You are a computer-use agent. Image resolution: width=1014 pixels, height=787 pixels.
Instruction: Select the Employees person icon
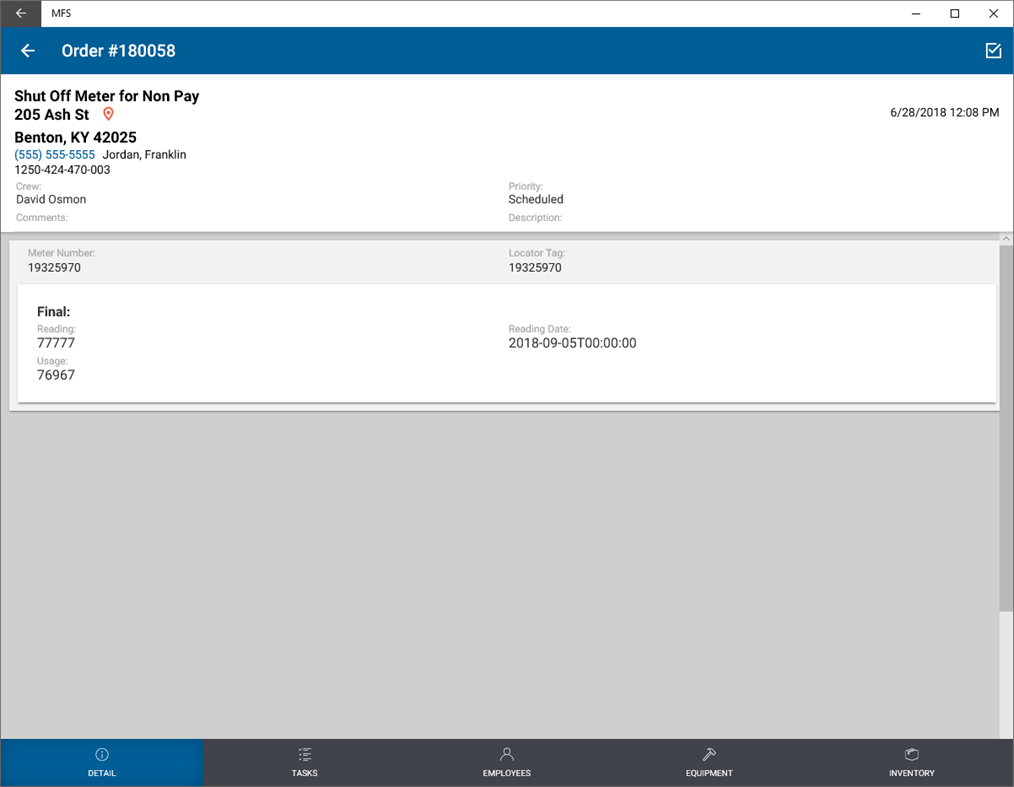coord(507,755)
